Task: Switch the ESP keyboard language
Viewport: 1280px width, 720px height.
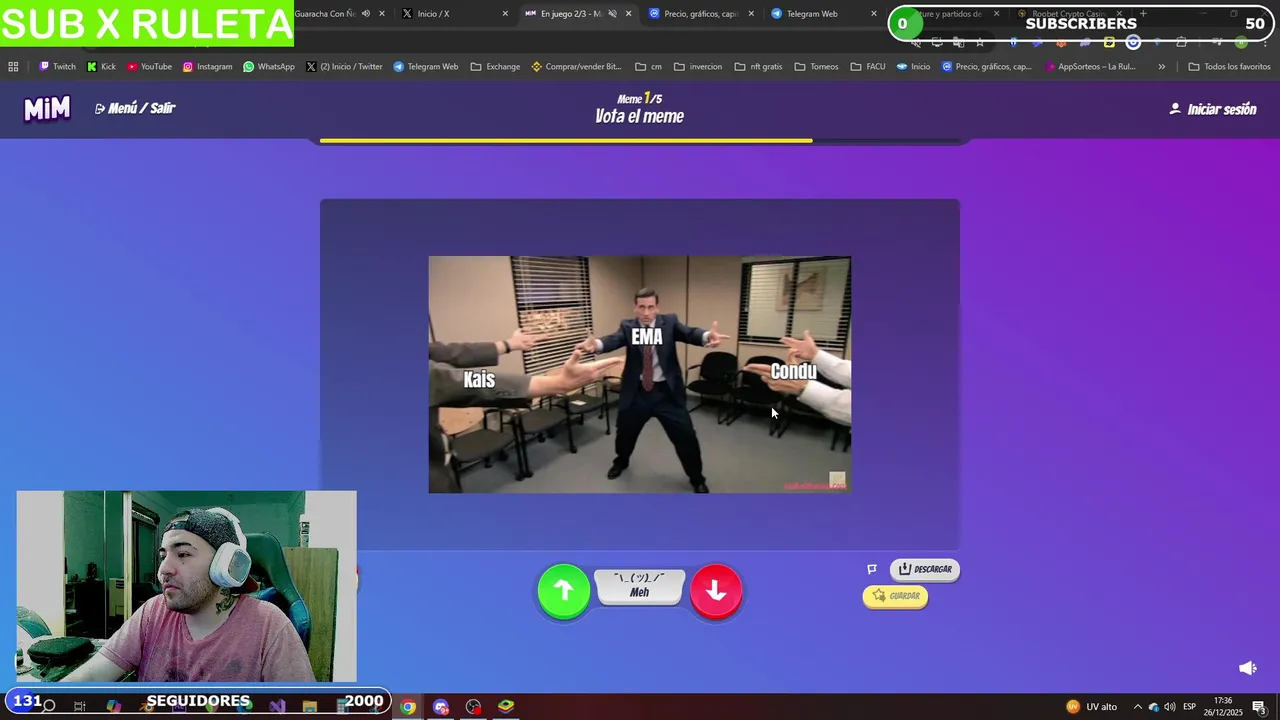Action: coord(1190,707)
